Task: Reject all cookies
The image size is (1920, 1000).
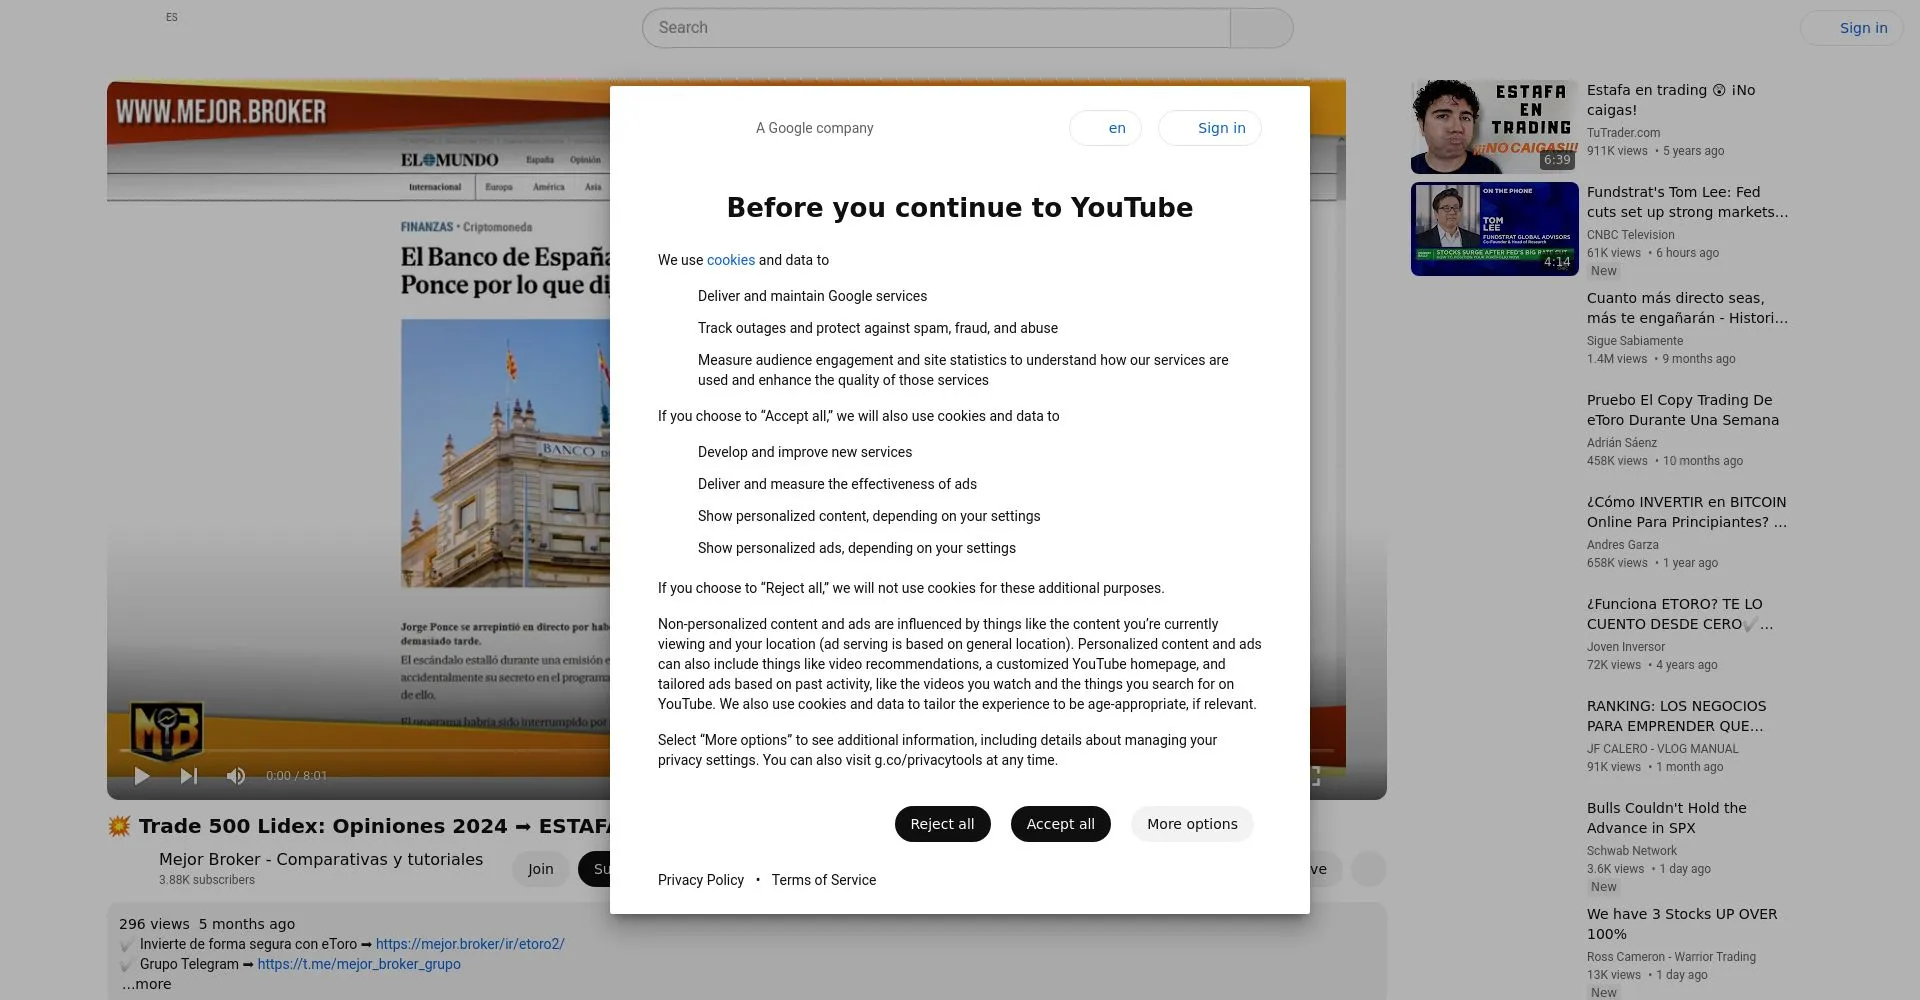Action: [x=942, y=824]
